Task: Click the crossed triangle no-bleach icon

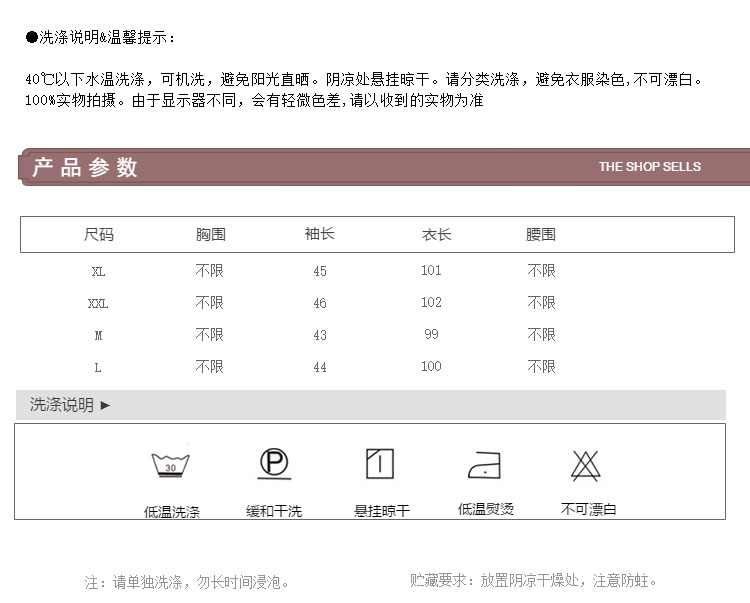Action: 585,465
